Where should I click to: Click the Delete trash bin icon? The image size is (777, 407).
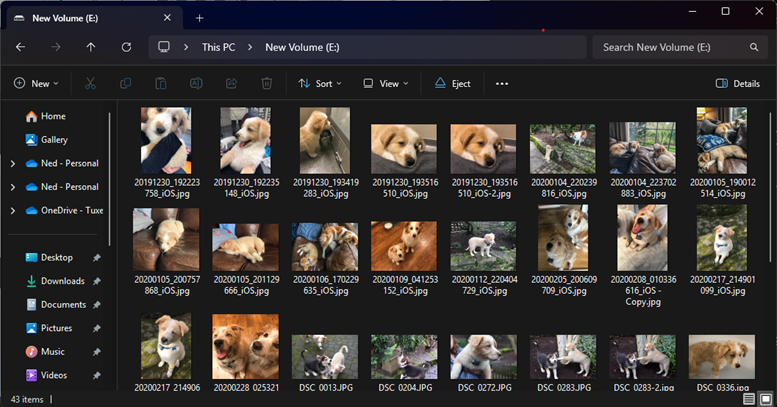(x=266, y=84)
